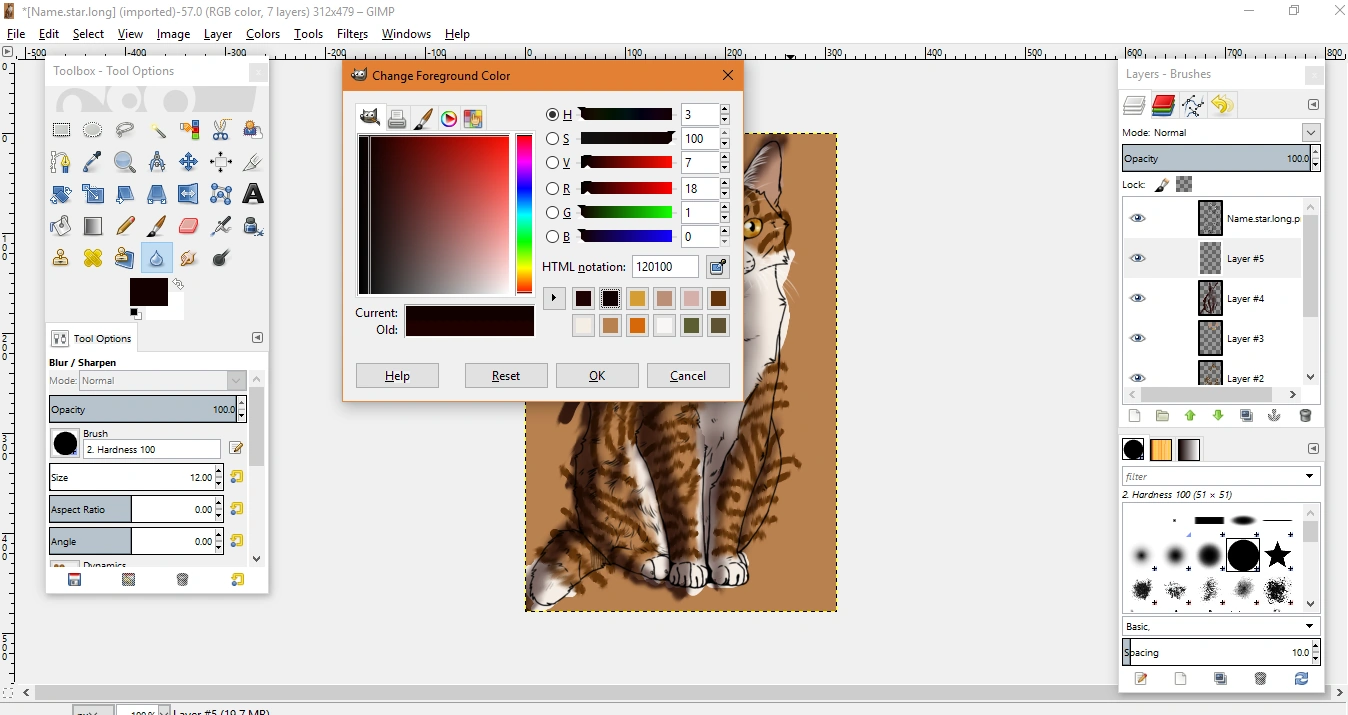The image size is (1348, 715).
Task: Click OK in Change Foreground Color
Action: tap(597, 376)
